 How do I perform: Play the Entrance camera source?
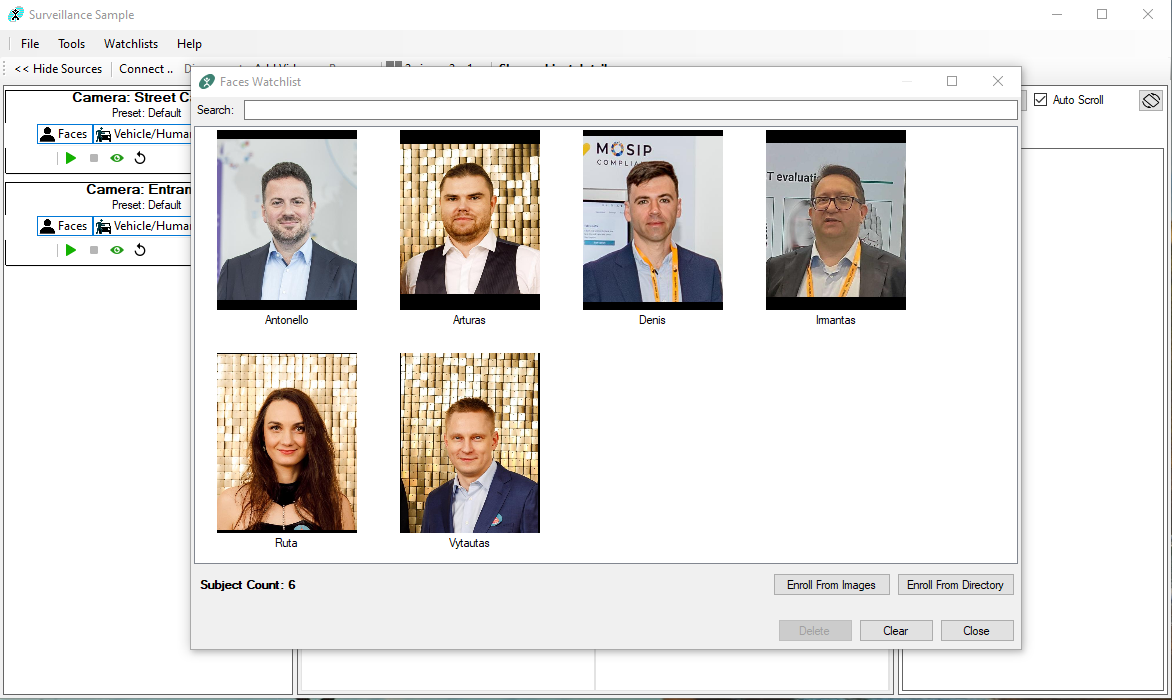coord(71,250)
